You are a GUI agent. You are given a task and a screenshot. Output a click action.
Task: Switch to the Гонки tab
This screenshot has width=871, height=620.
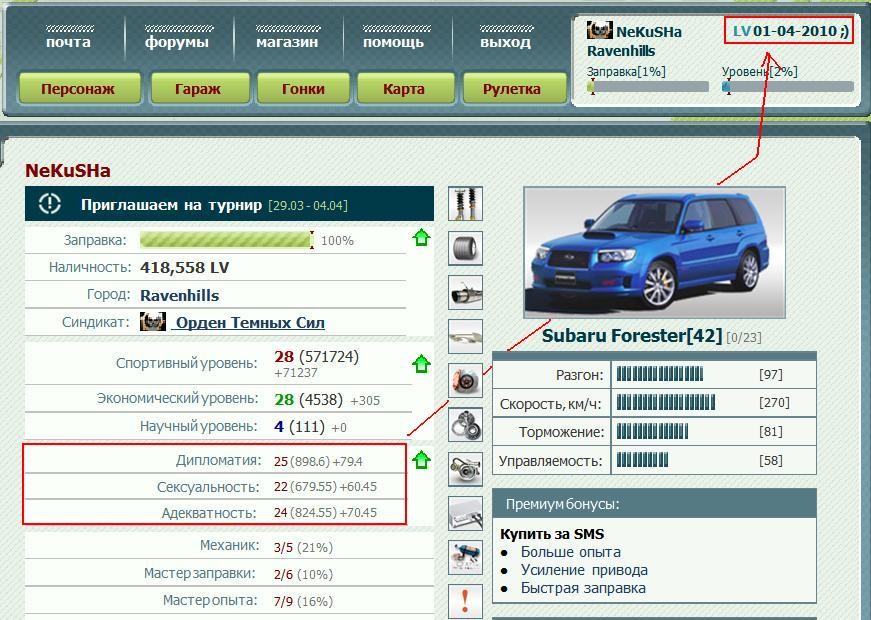(304, 88)
